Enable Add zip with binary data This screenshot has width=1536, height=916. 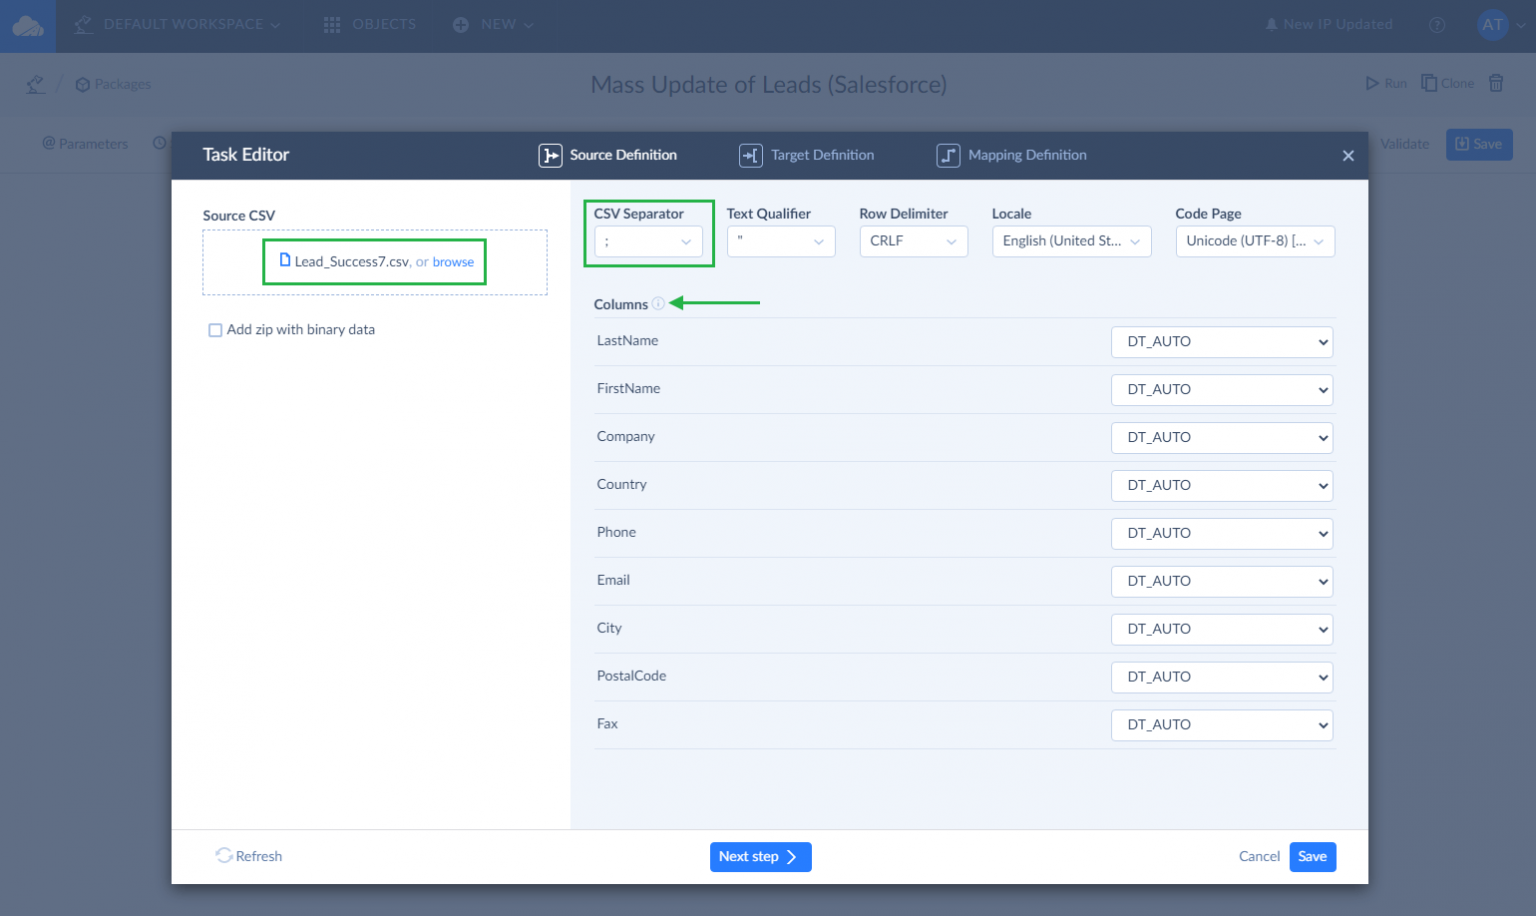[215, 330]
